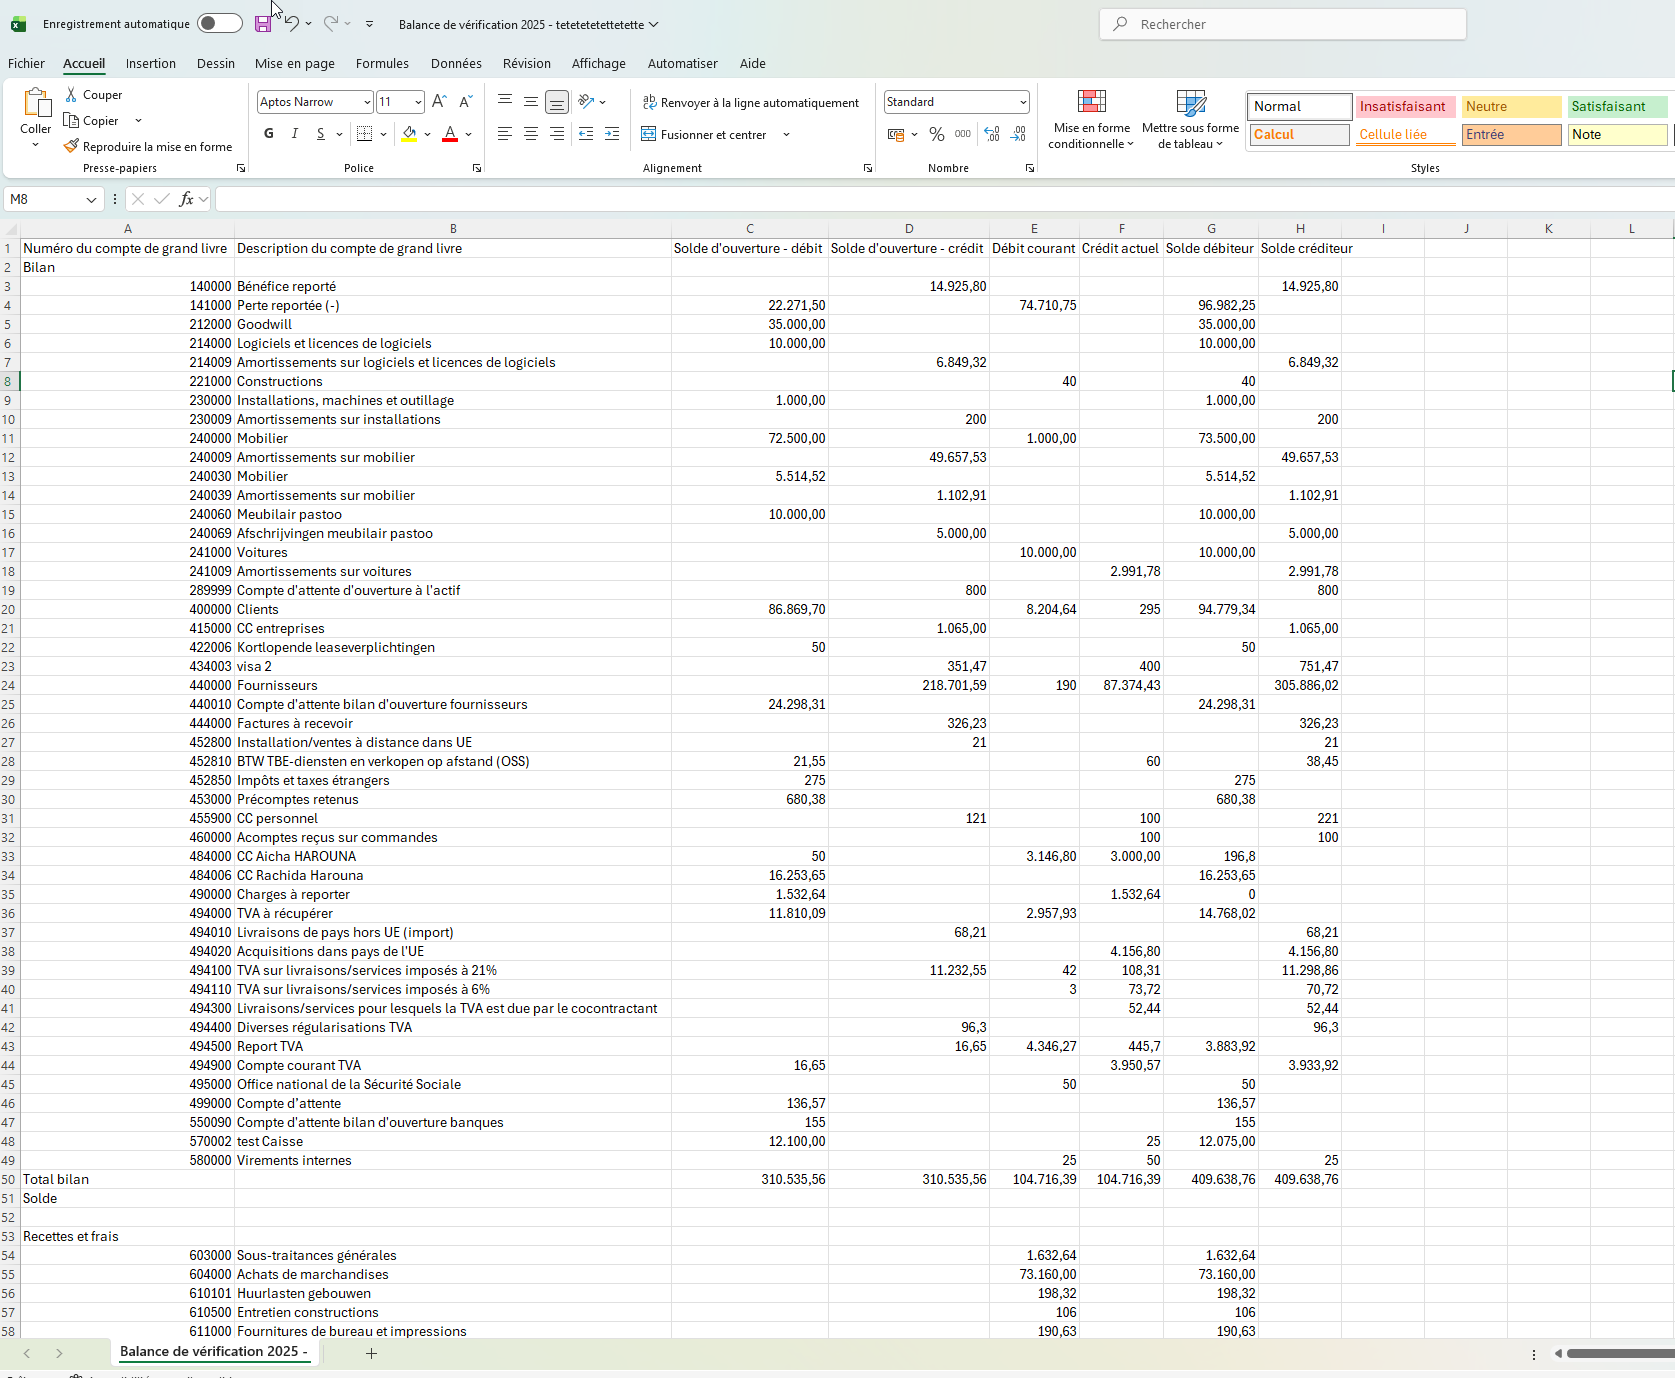Click the yellow fill color bucket

[x=409, y=134]
